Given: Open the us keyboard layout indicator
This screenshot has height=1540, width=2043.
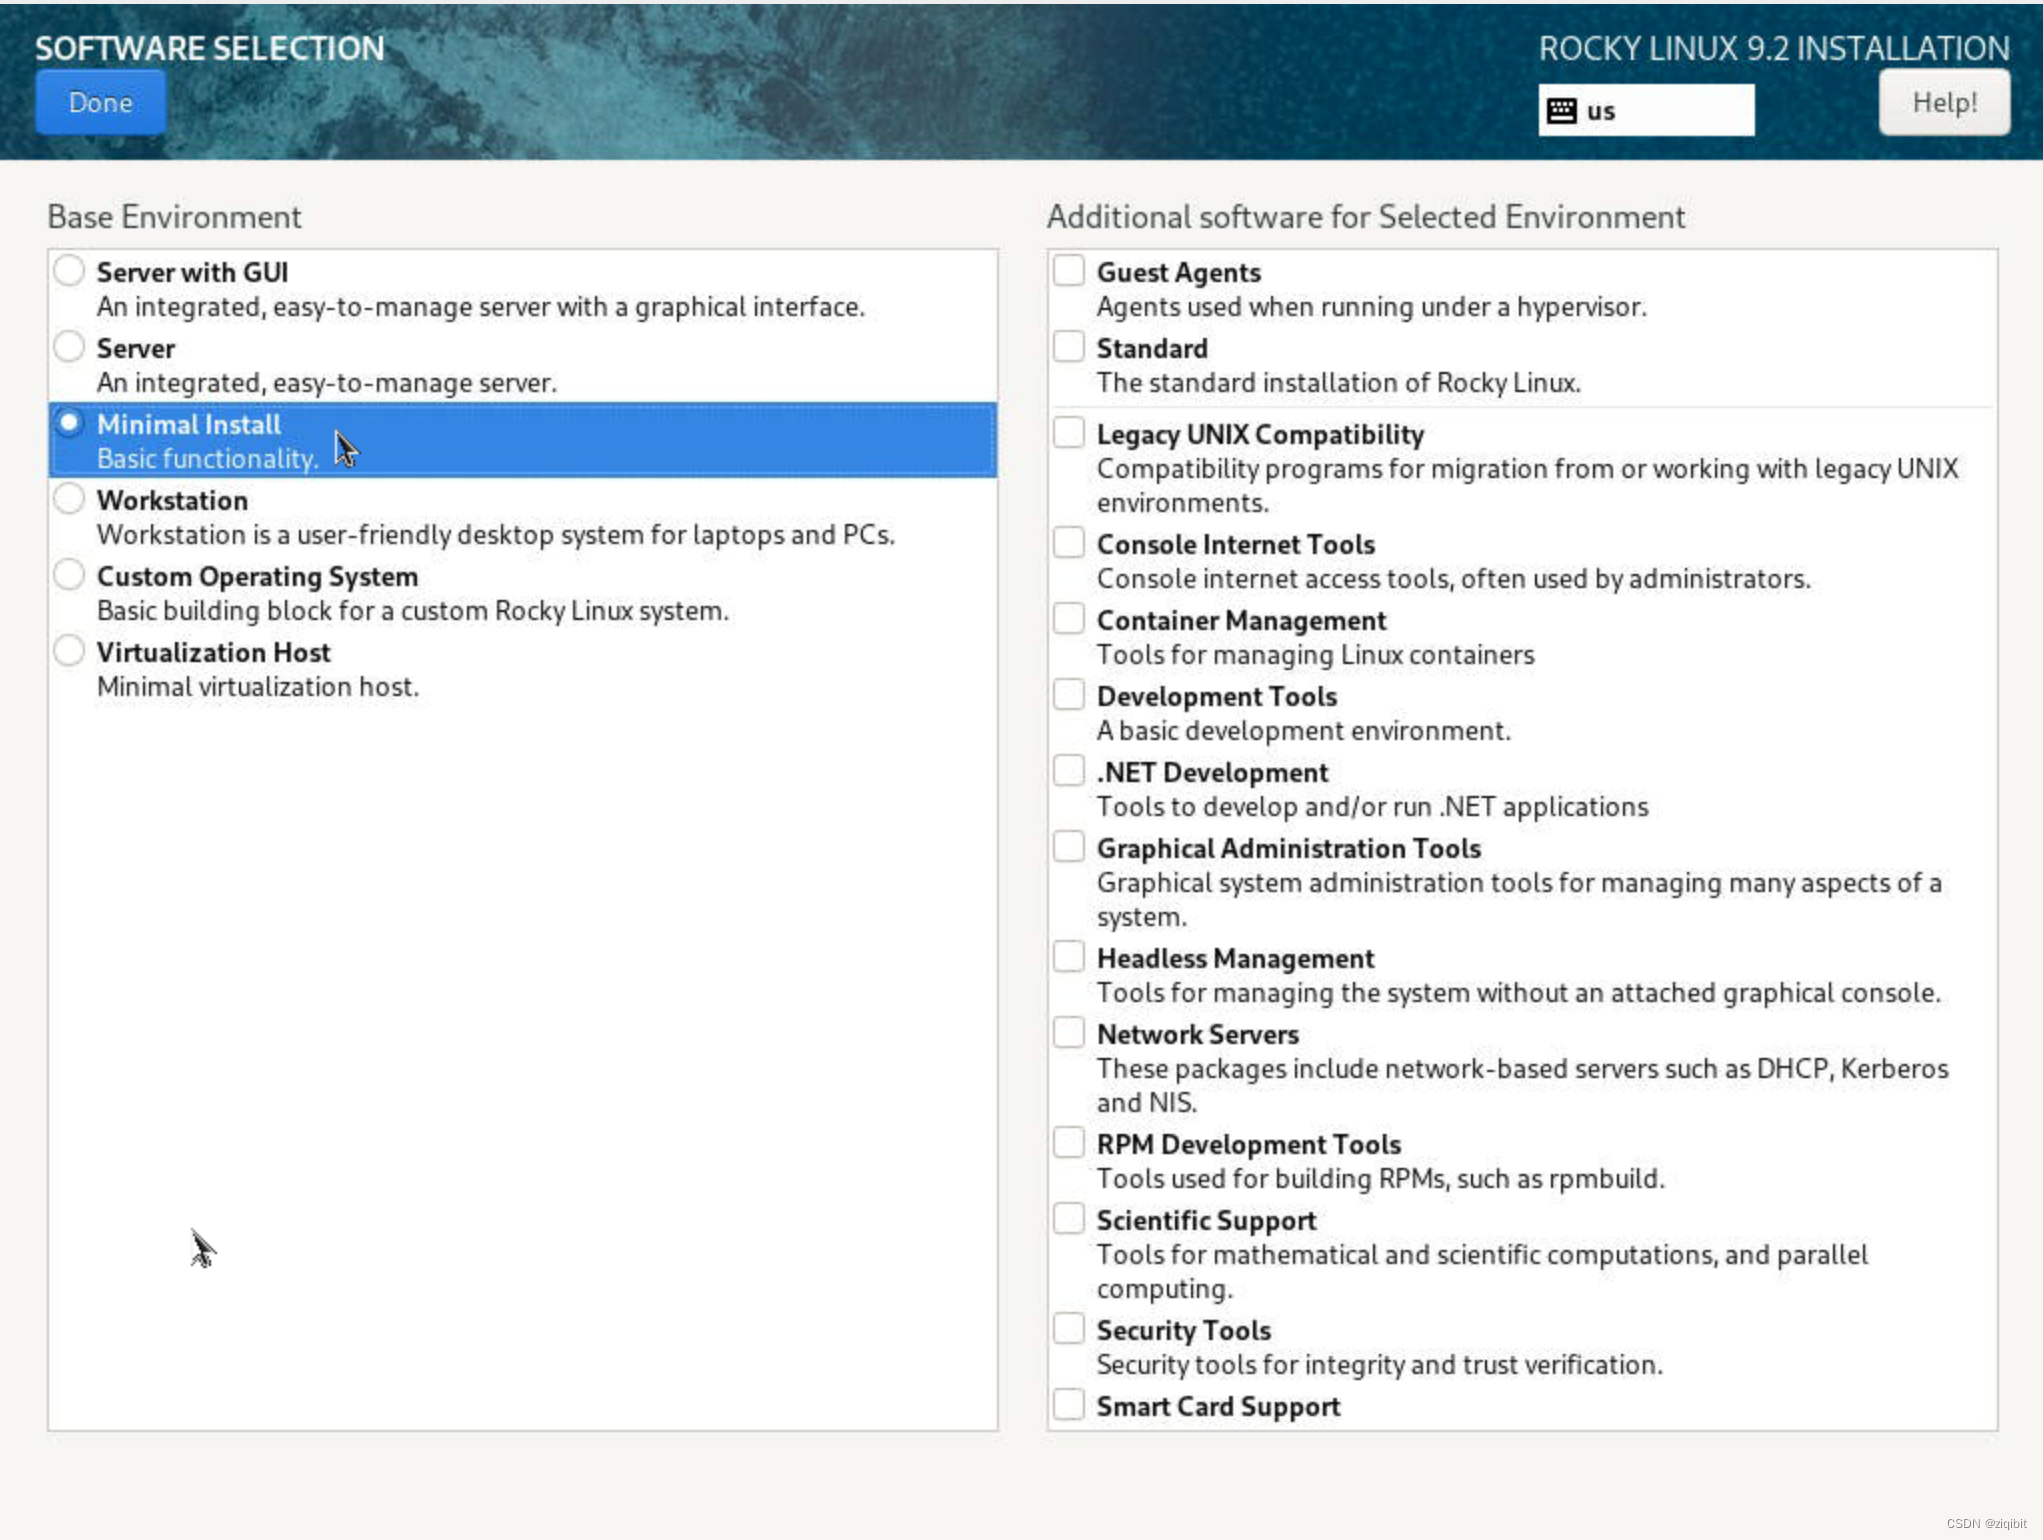Looking at the screenshot, I should tap(1645, 110).
